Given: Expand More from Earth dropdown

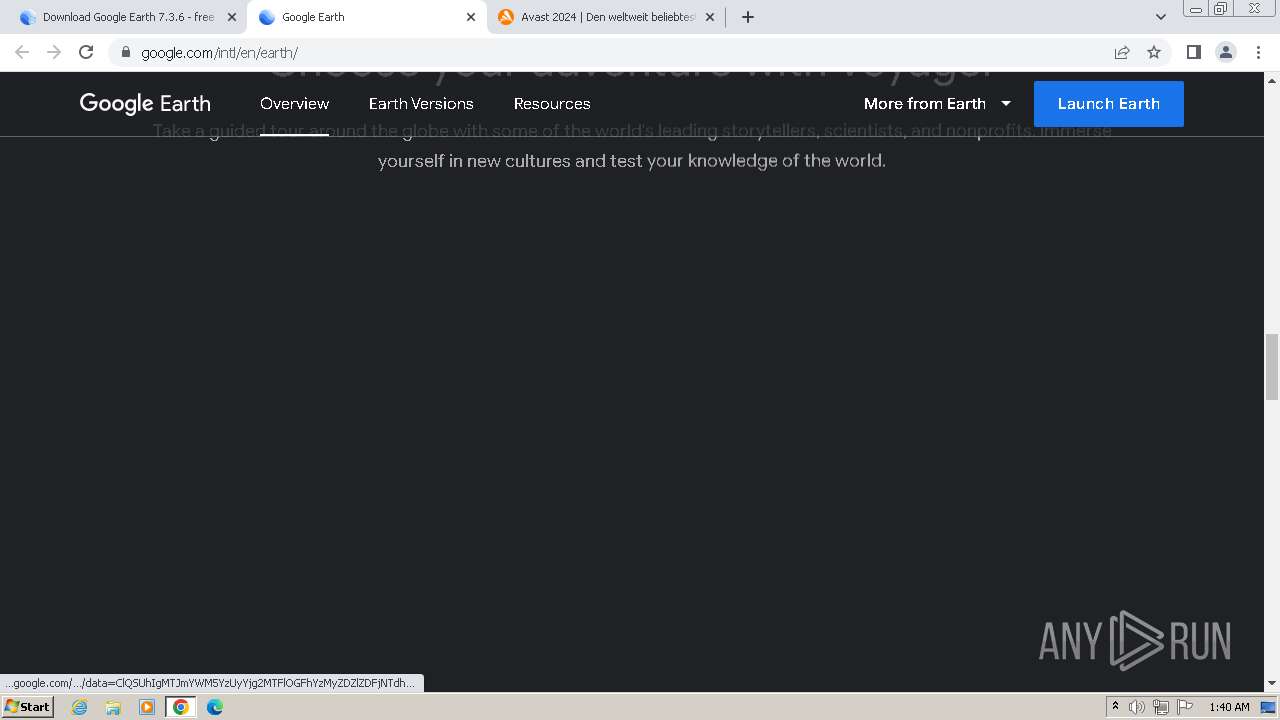Looking at the screenshot, I should pos(937,103).
